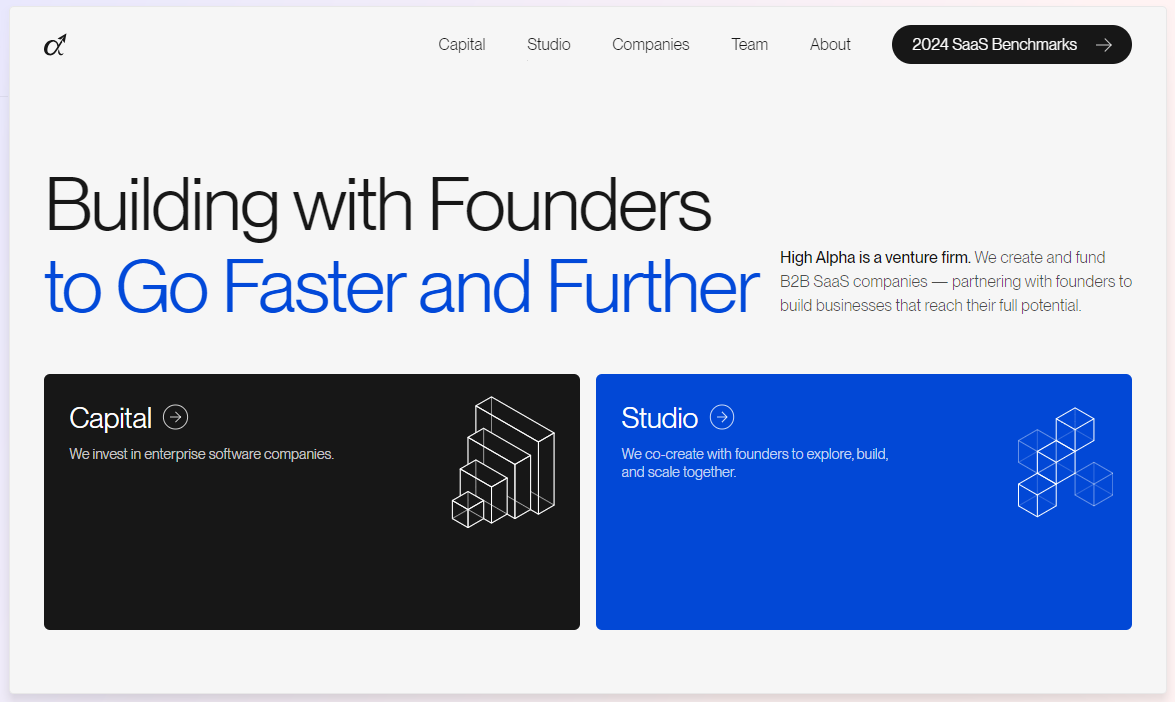Open the 2024 SaaS Benchmarks button
Screen dimensions: 1175x702
pyautogui.click(x=1012, y=44)
